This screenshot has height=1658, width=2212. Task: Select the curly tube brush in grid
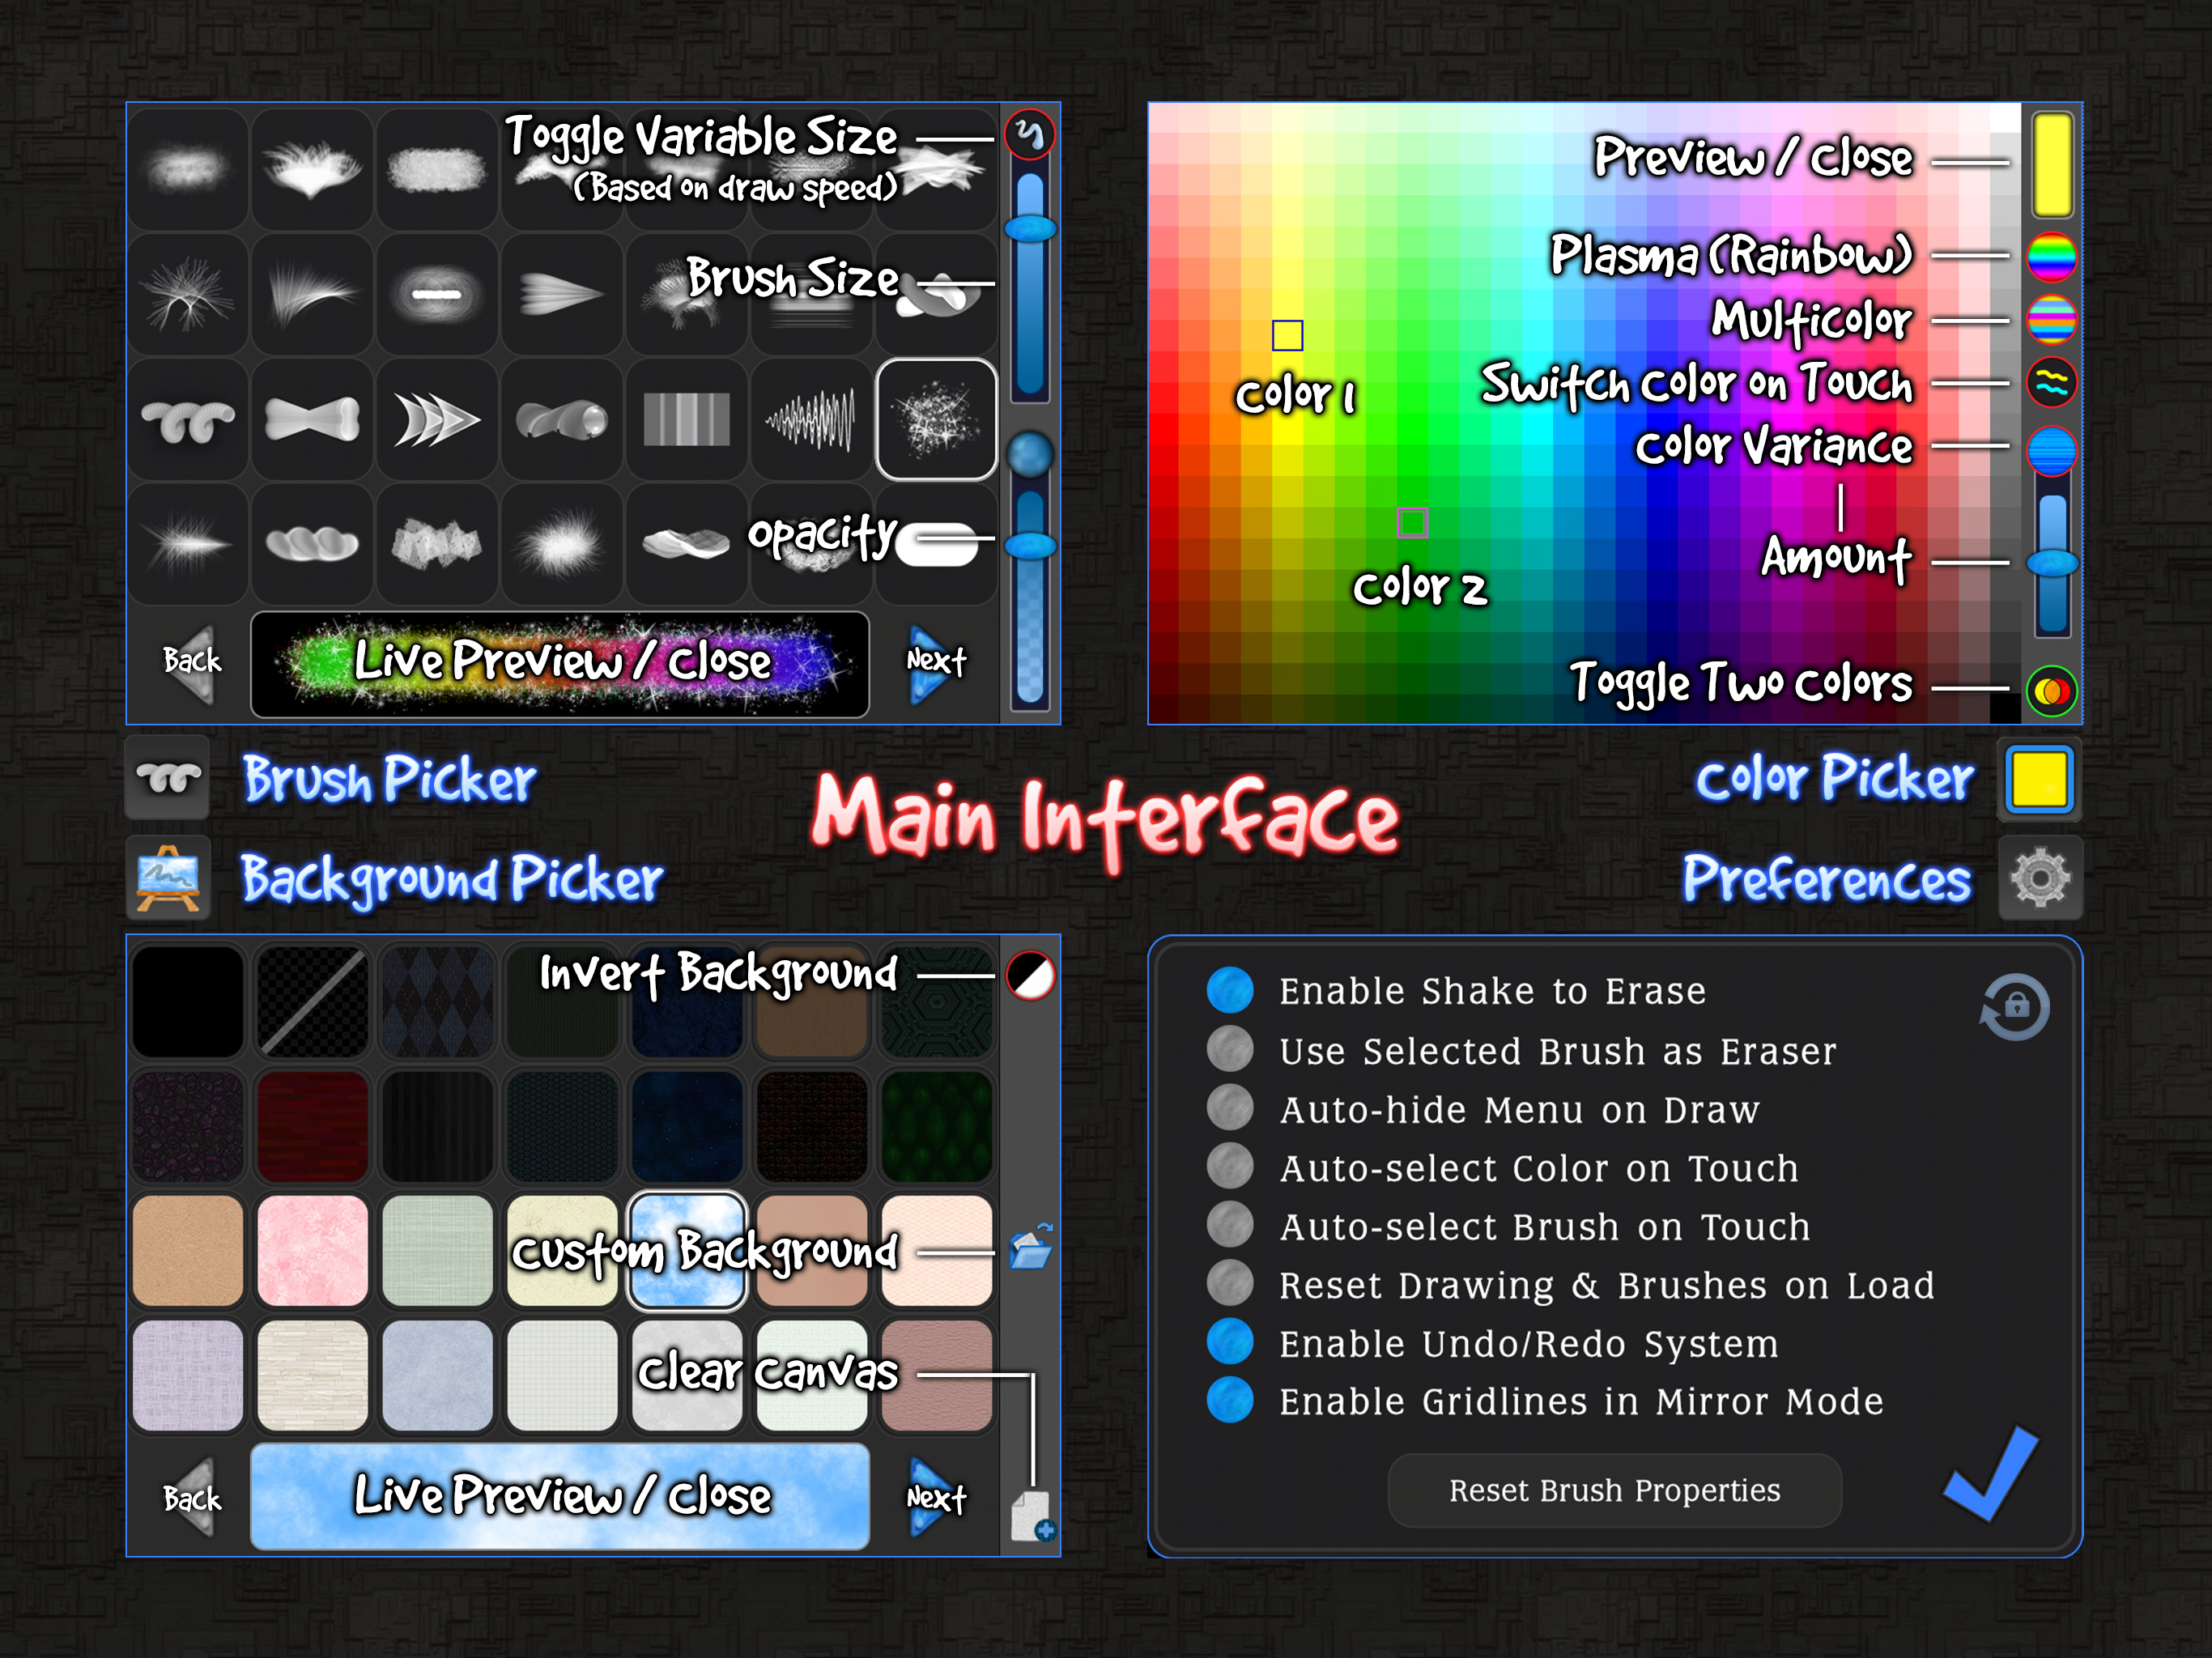pyautogui.click(x=188, y=419)
